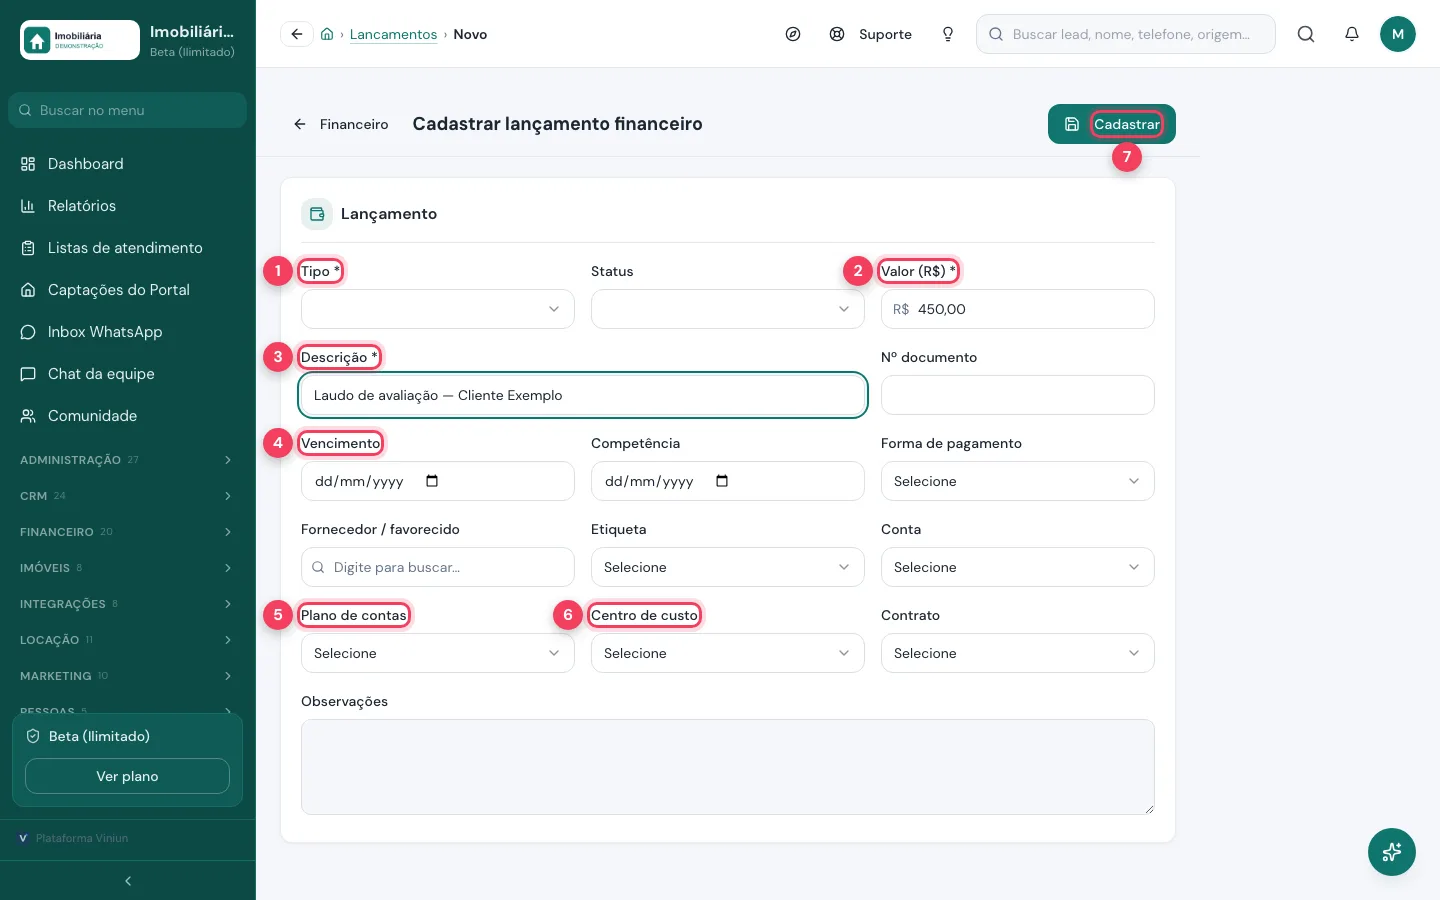Click the magnifier search icon beside search box
Image resolution: width=1440 pixels, height=900 pixels.
[1306, 34]
